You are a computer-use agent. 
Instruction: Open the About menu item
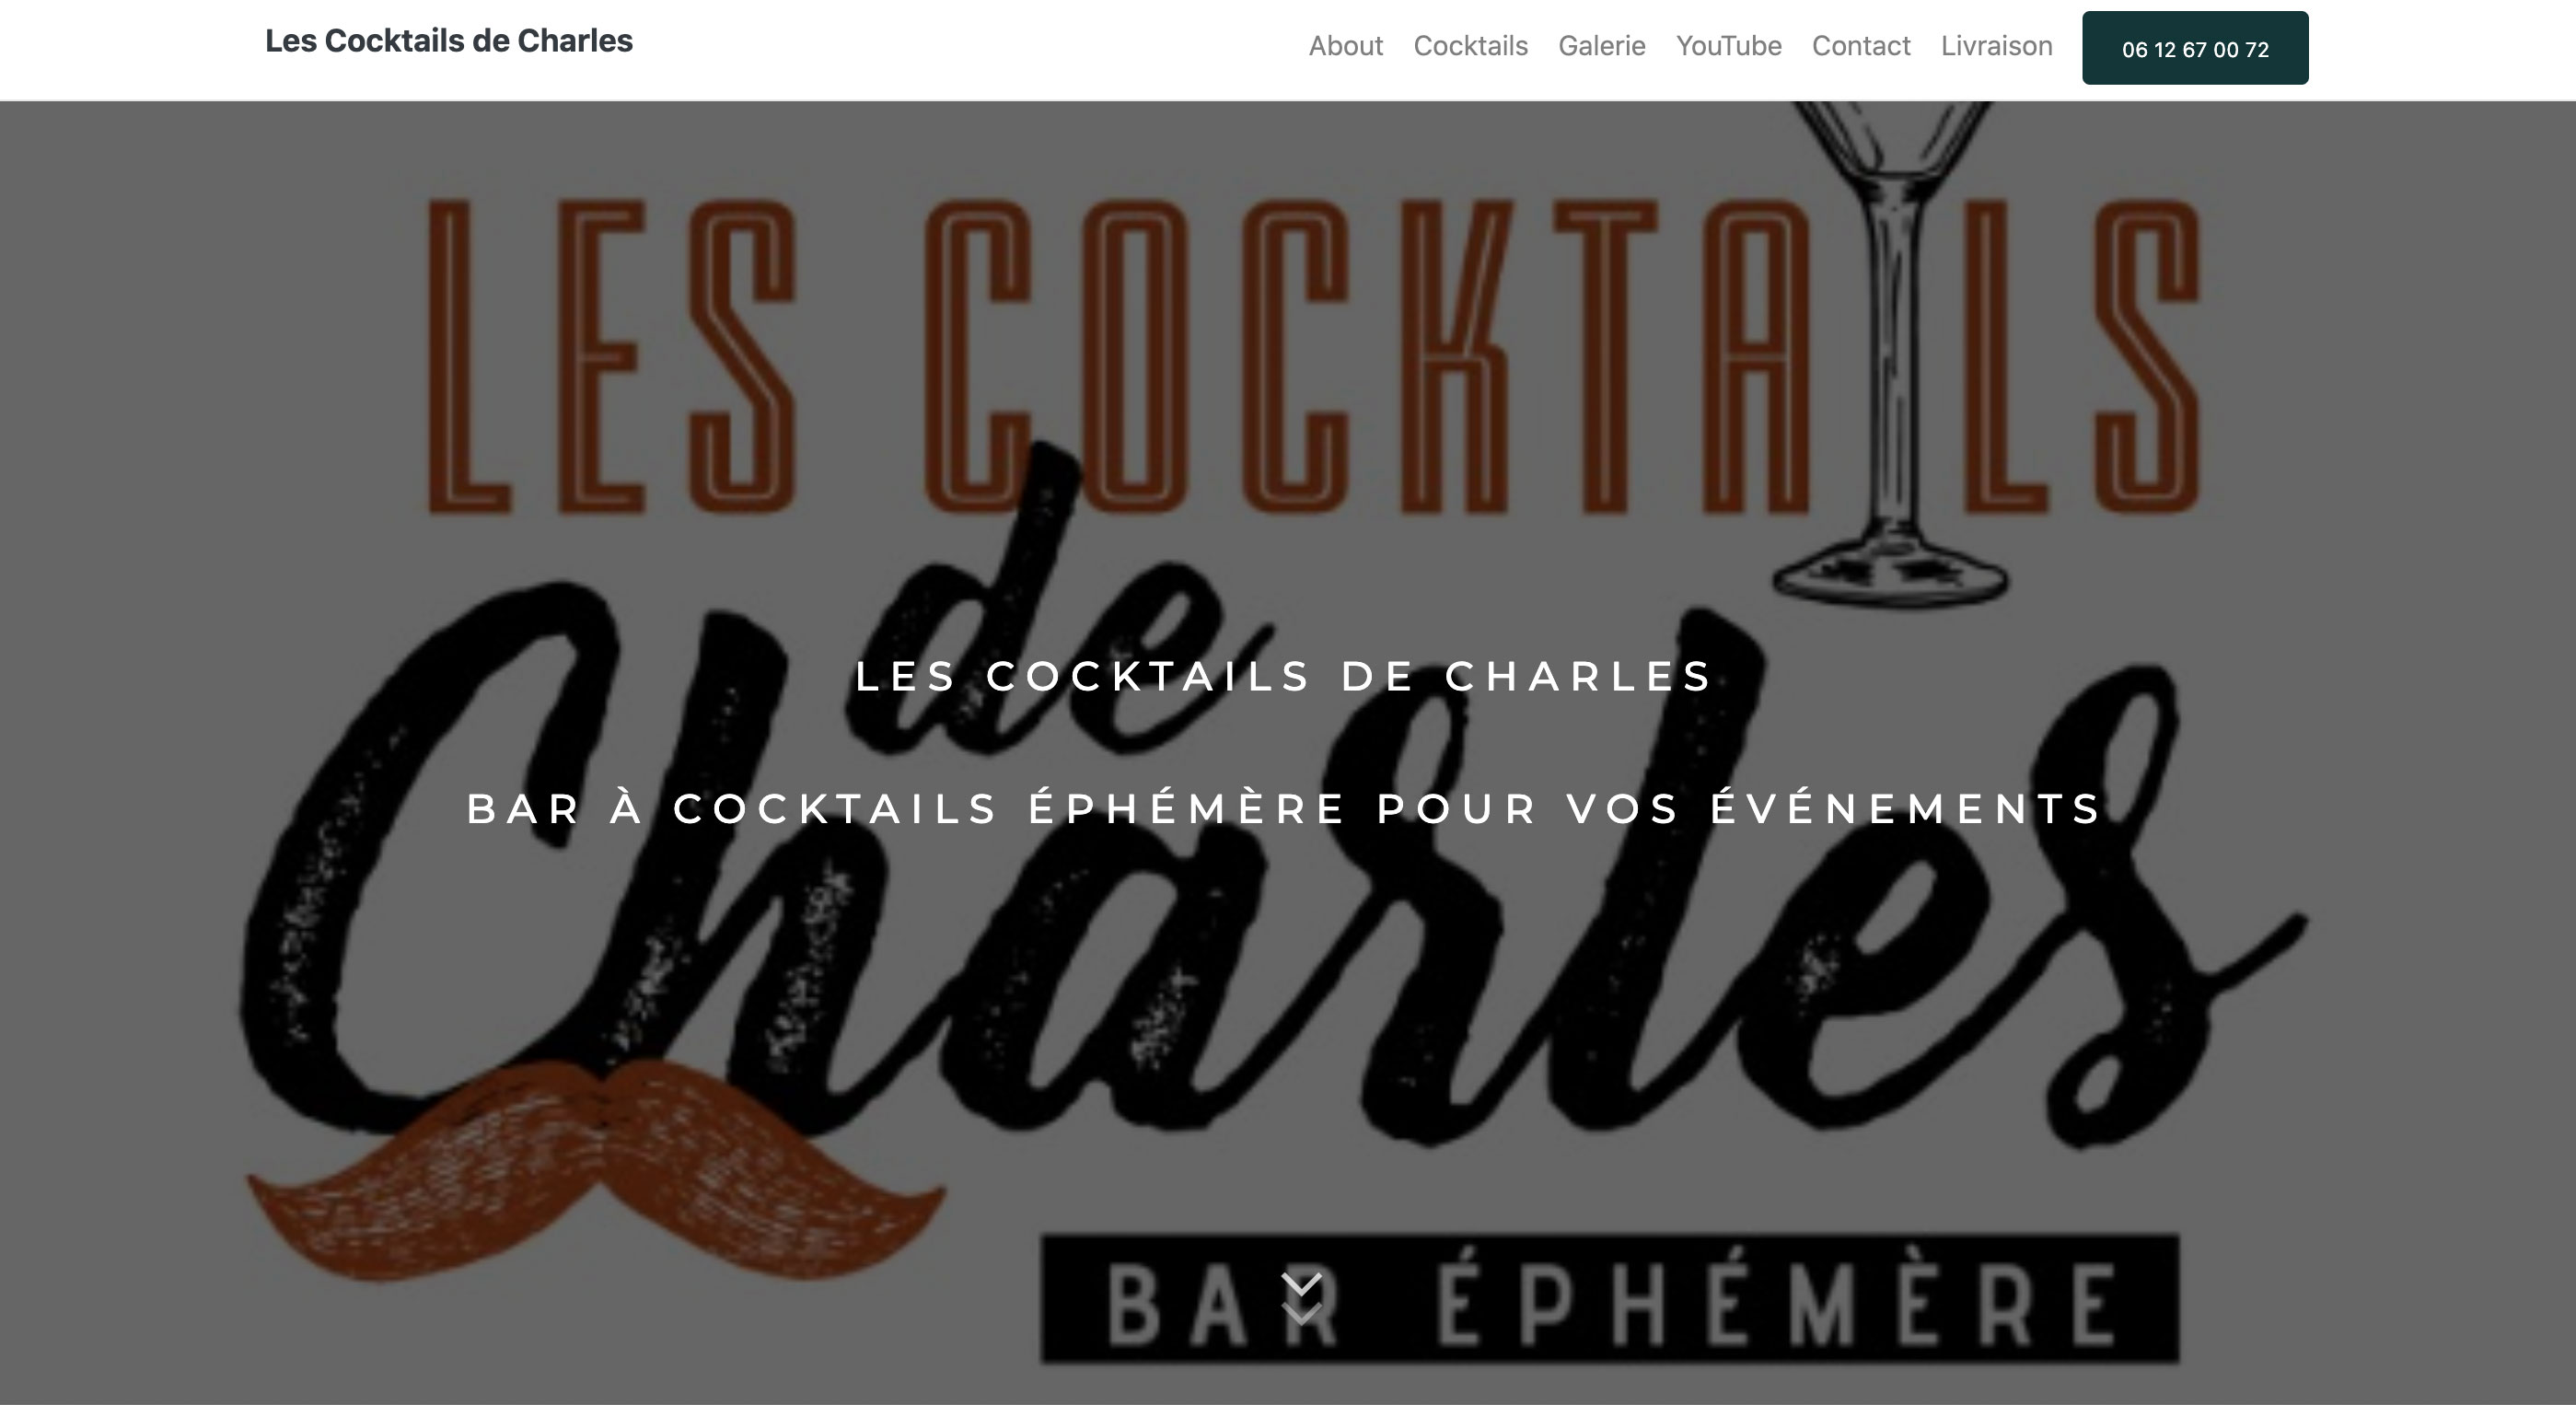coord(1345,46)
